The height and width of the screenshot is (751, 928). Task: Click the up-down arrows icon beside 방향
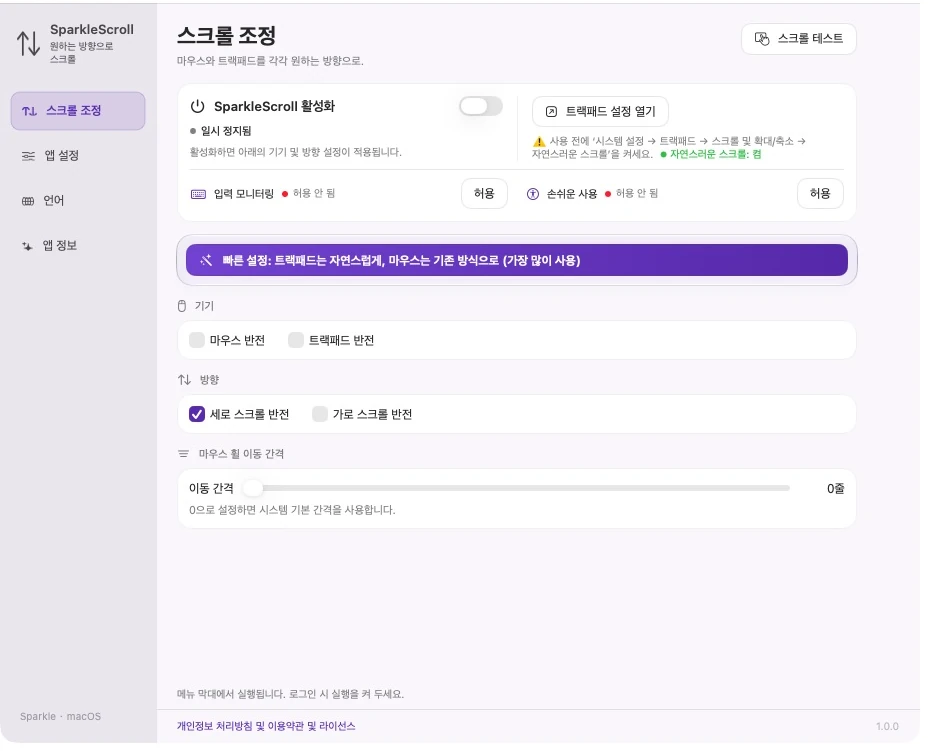coord(186,382)
